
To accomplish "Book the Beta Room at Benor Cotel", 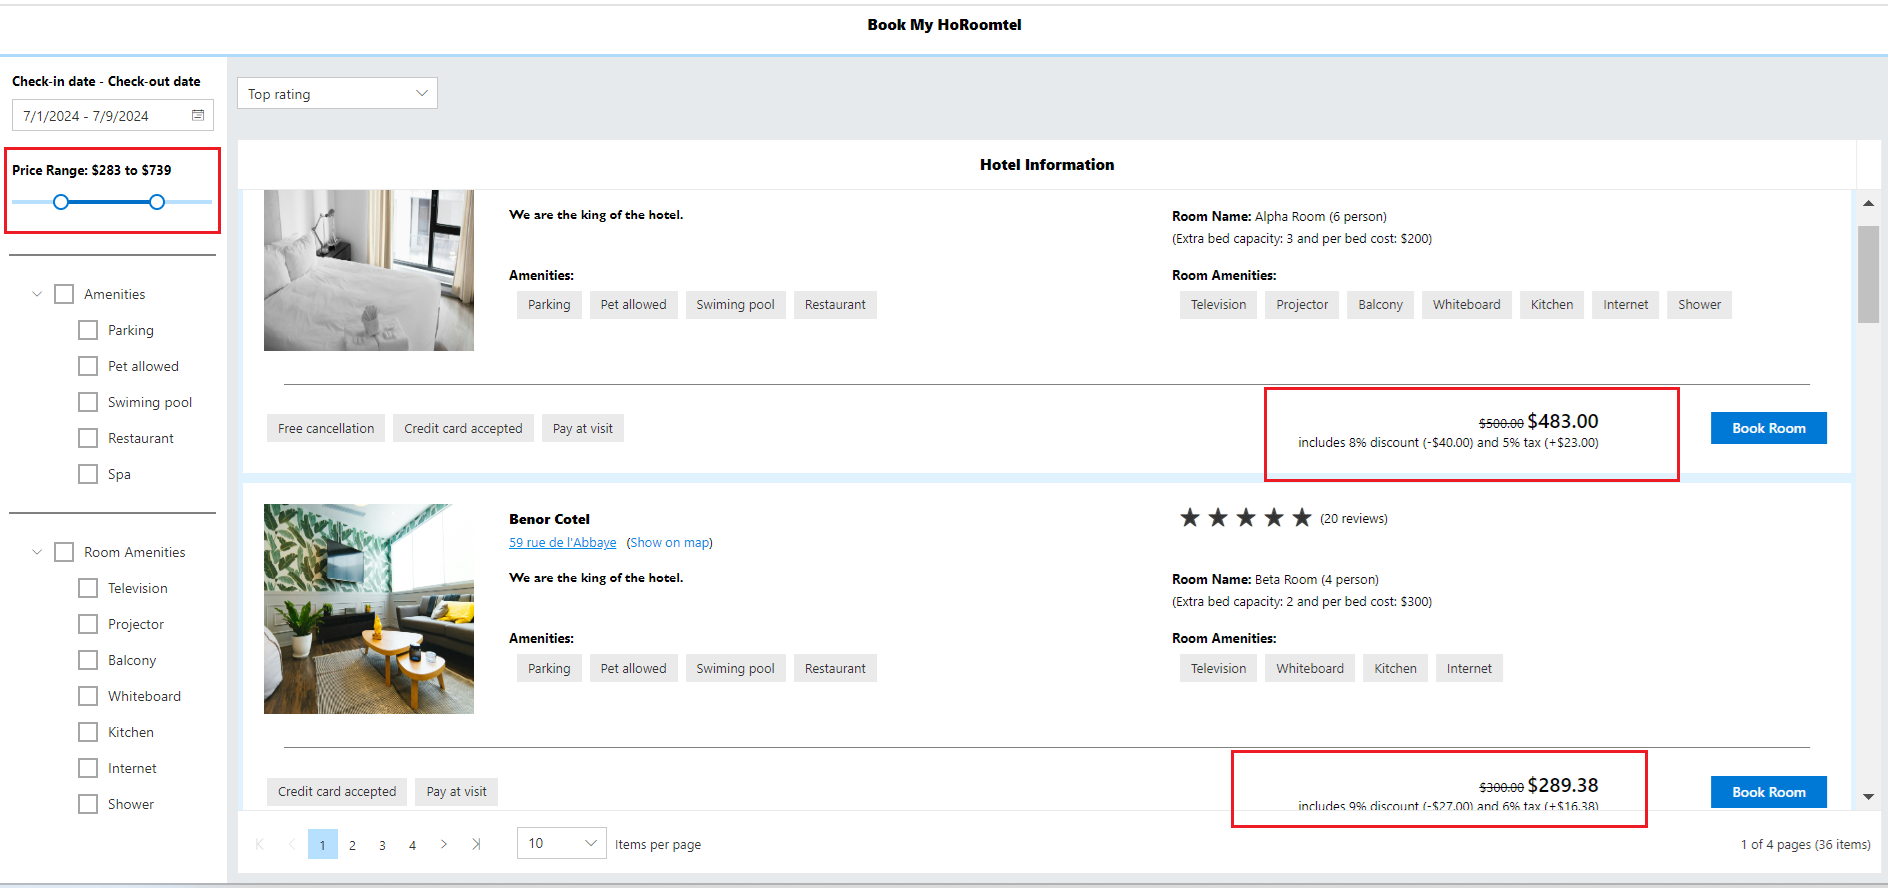I will pyautogui.click(x=1768, y=792).
